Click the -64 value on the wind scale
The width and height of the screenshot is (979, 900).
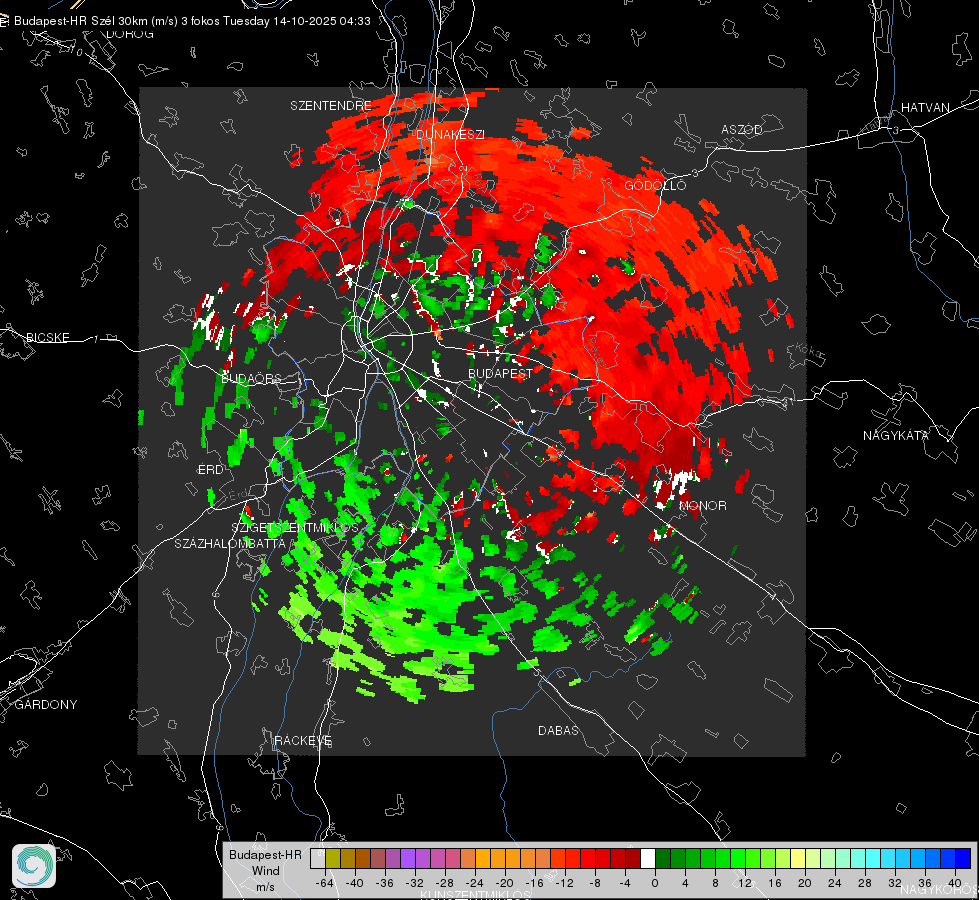pos(325,883)
